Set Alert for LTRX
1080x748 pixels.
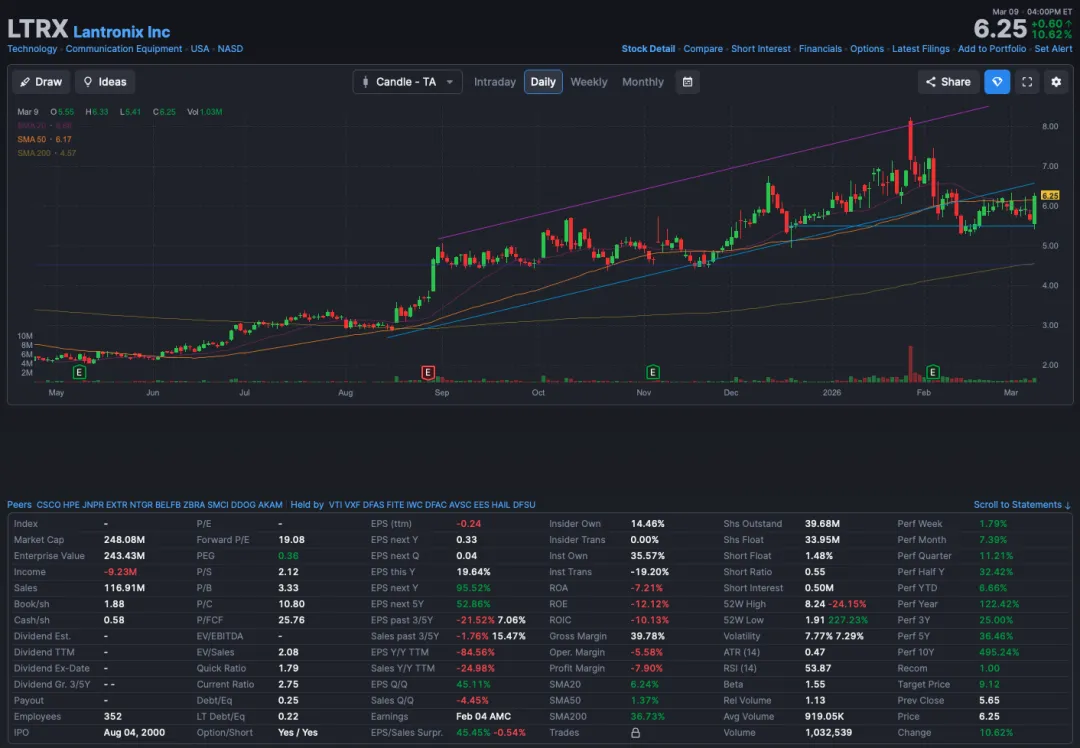1053,49
